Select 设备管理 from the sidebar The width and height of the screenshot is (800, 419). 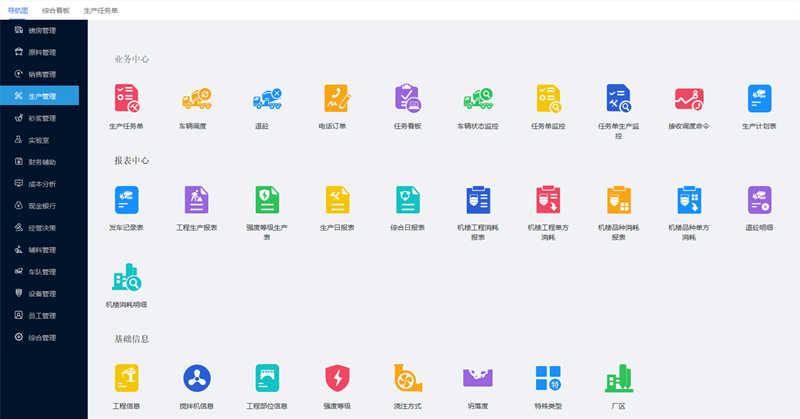42,293
